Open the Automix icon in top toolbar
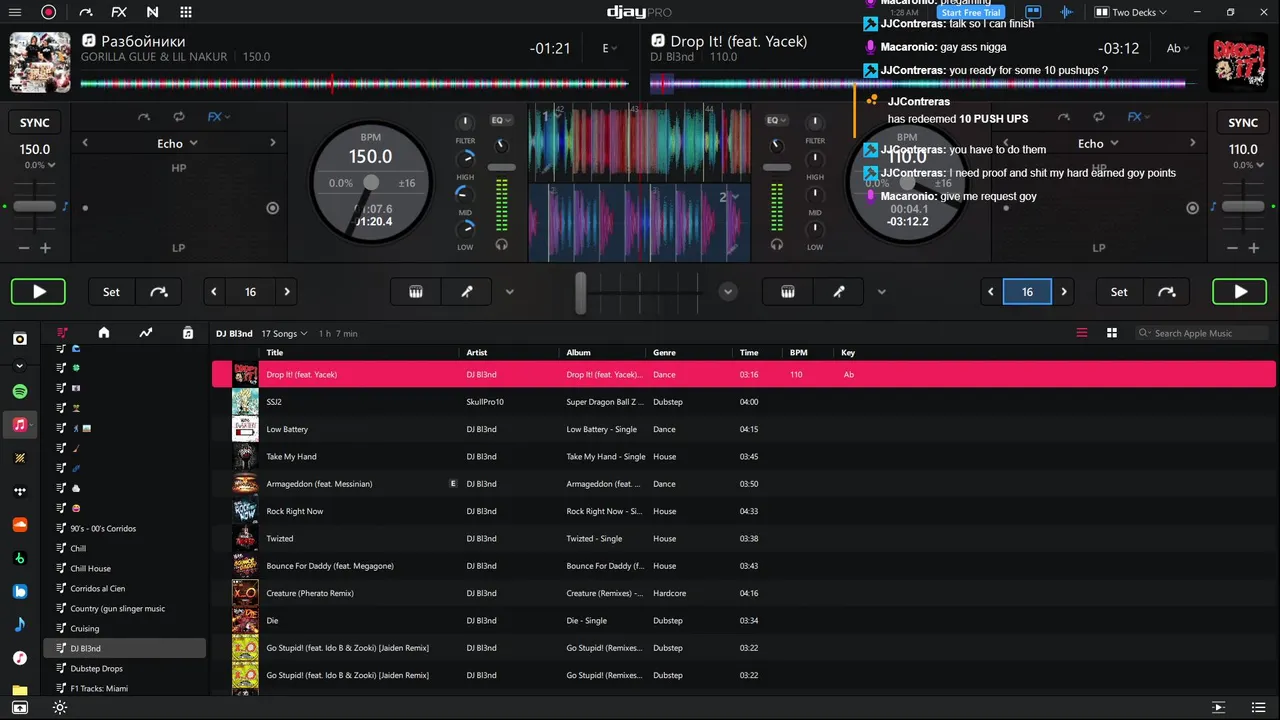 [x=85, y=12]
